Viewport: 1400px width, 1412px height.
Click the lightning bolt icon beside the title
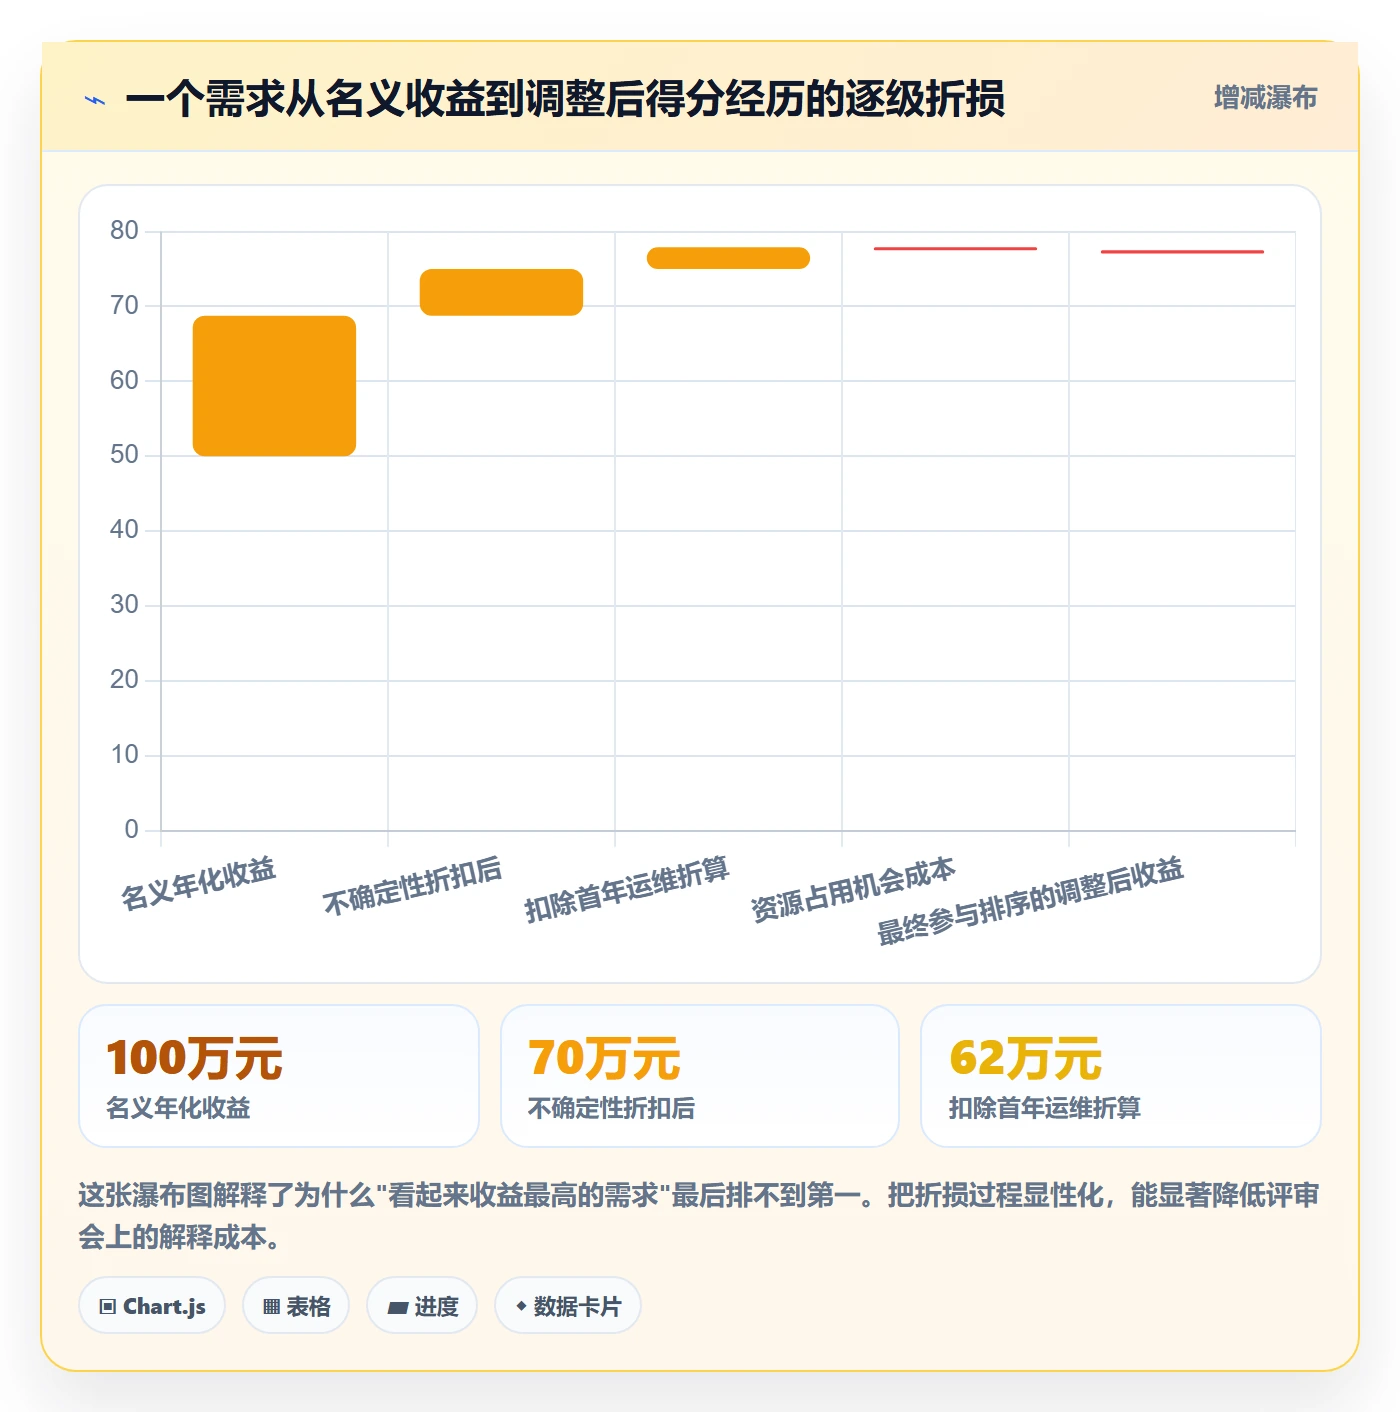(x=95, y=100)
